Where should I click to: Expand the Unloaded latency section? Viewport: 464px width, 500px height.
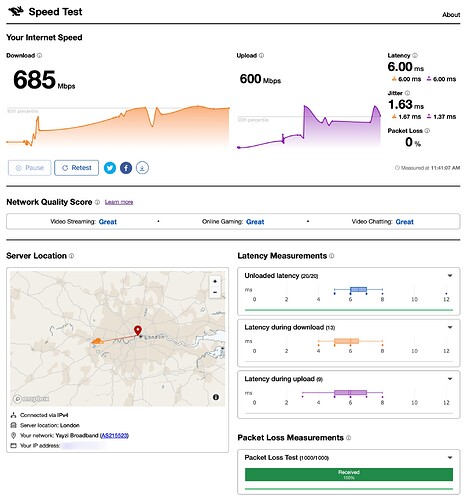point(450,276)
